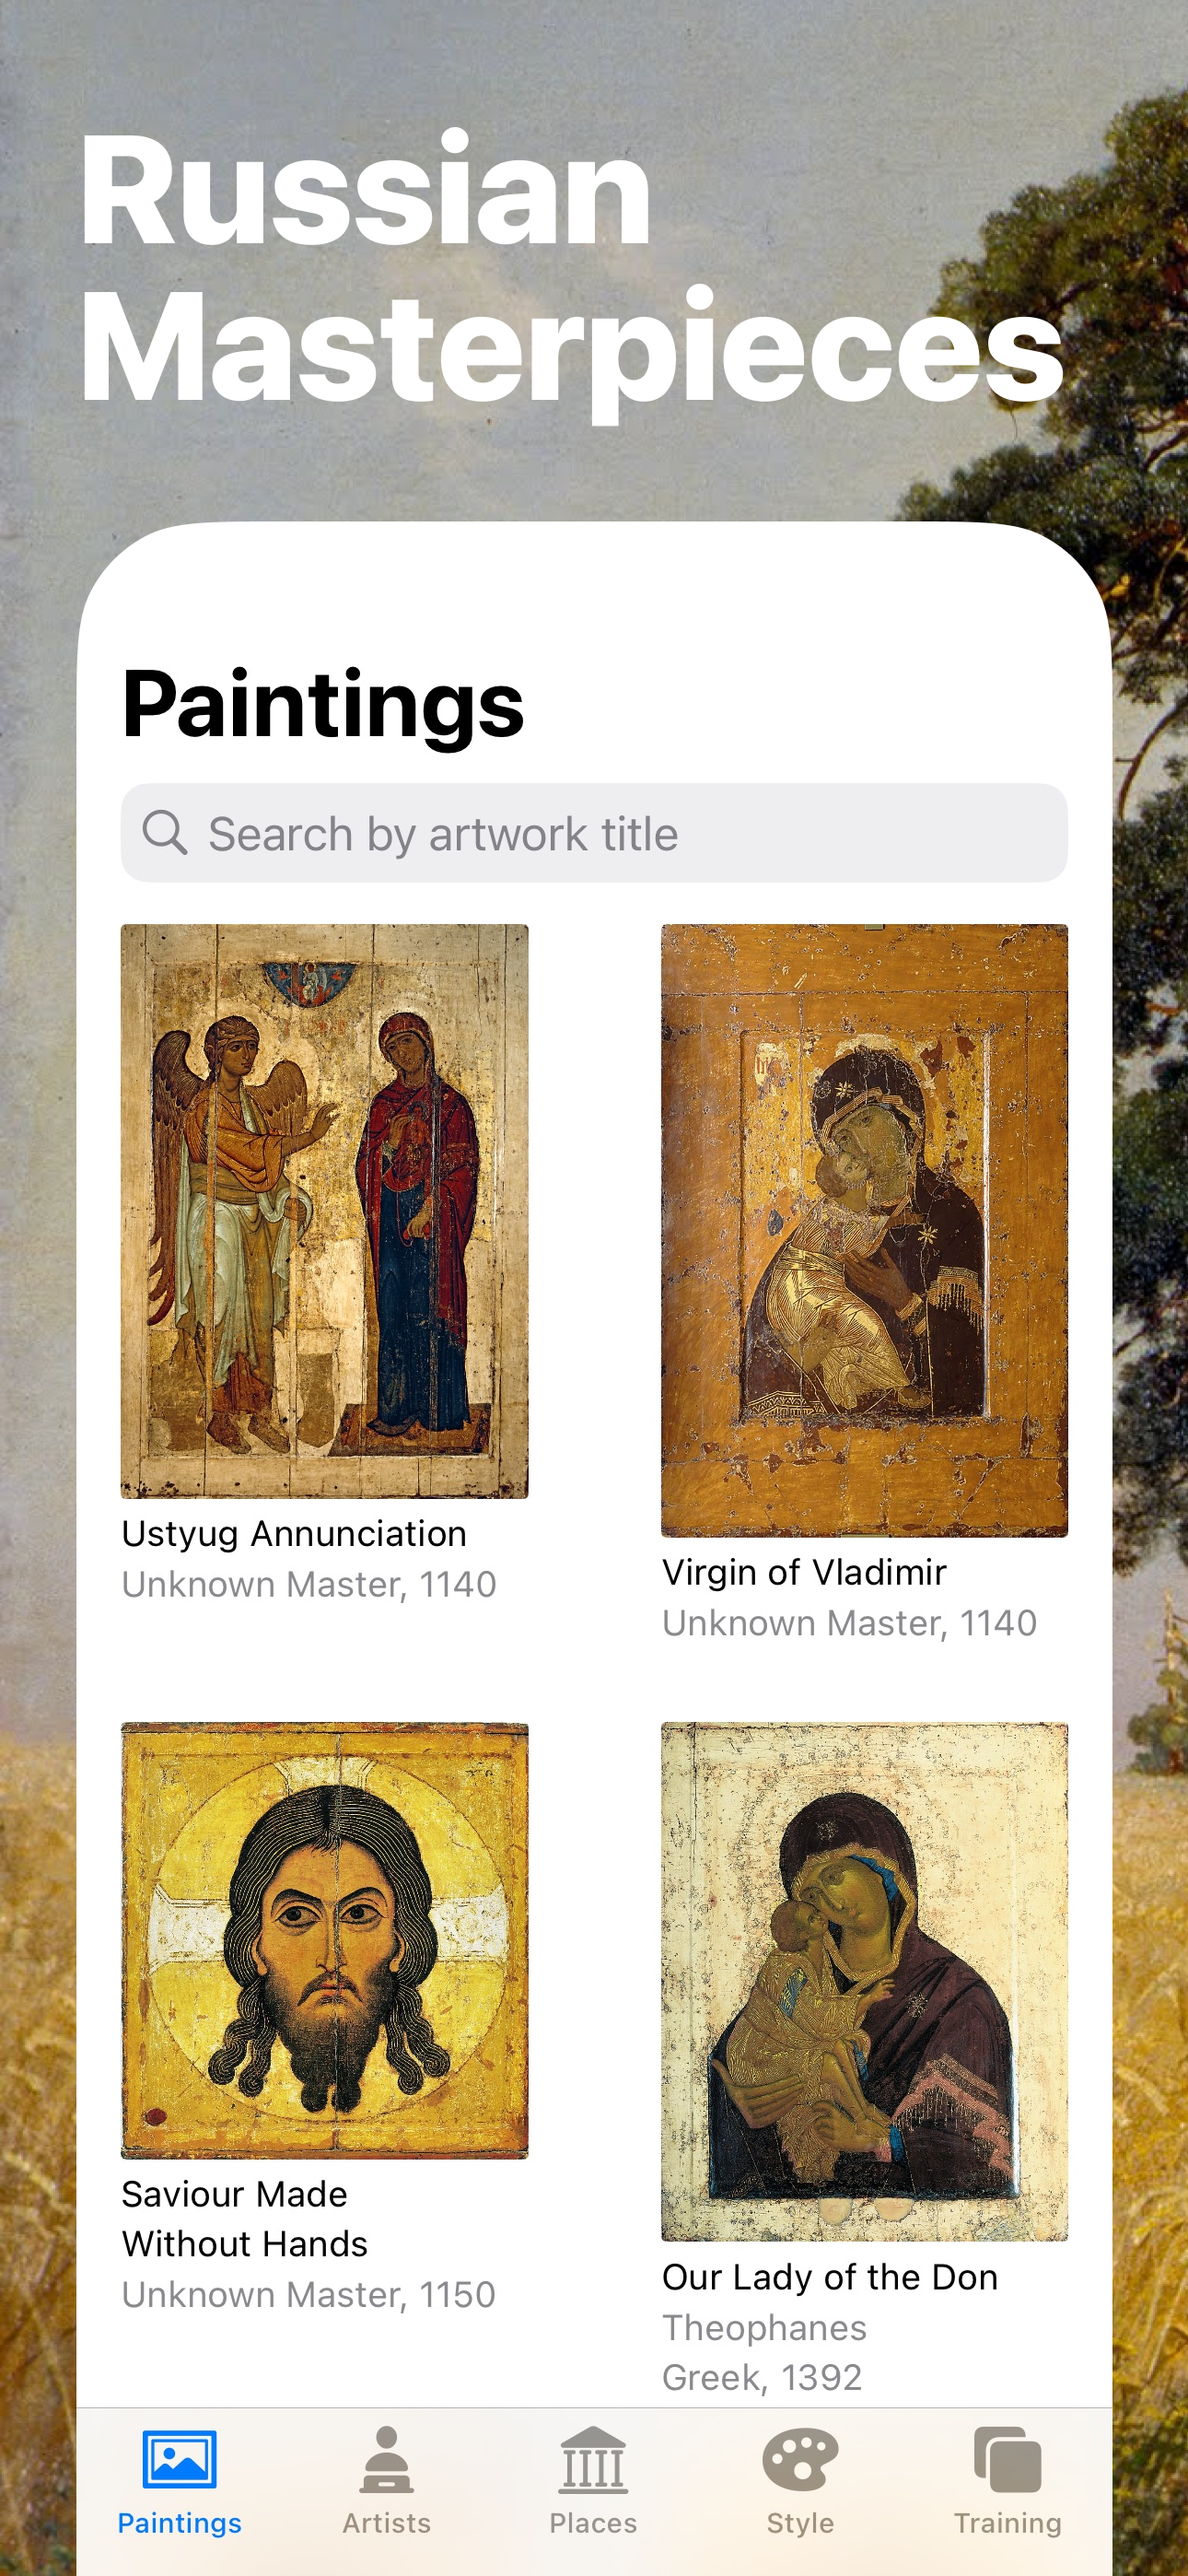Tap the Theophanes Greek, 1392 caption

click(764, 2352)
